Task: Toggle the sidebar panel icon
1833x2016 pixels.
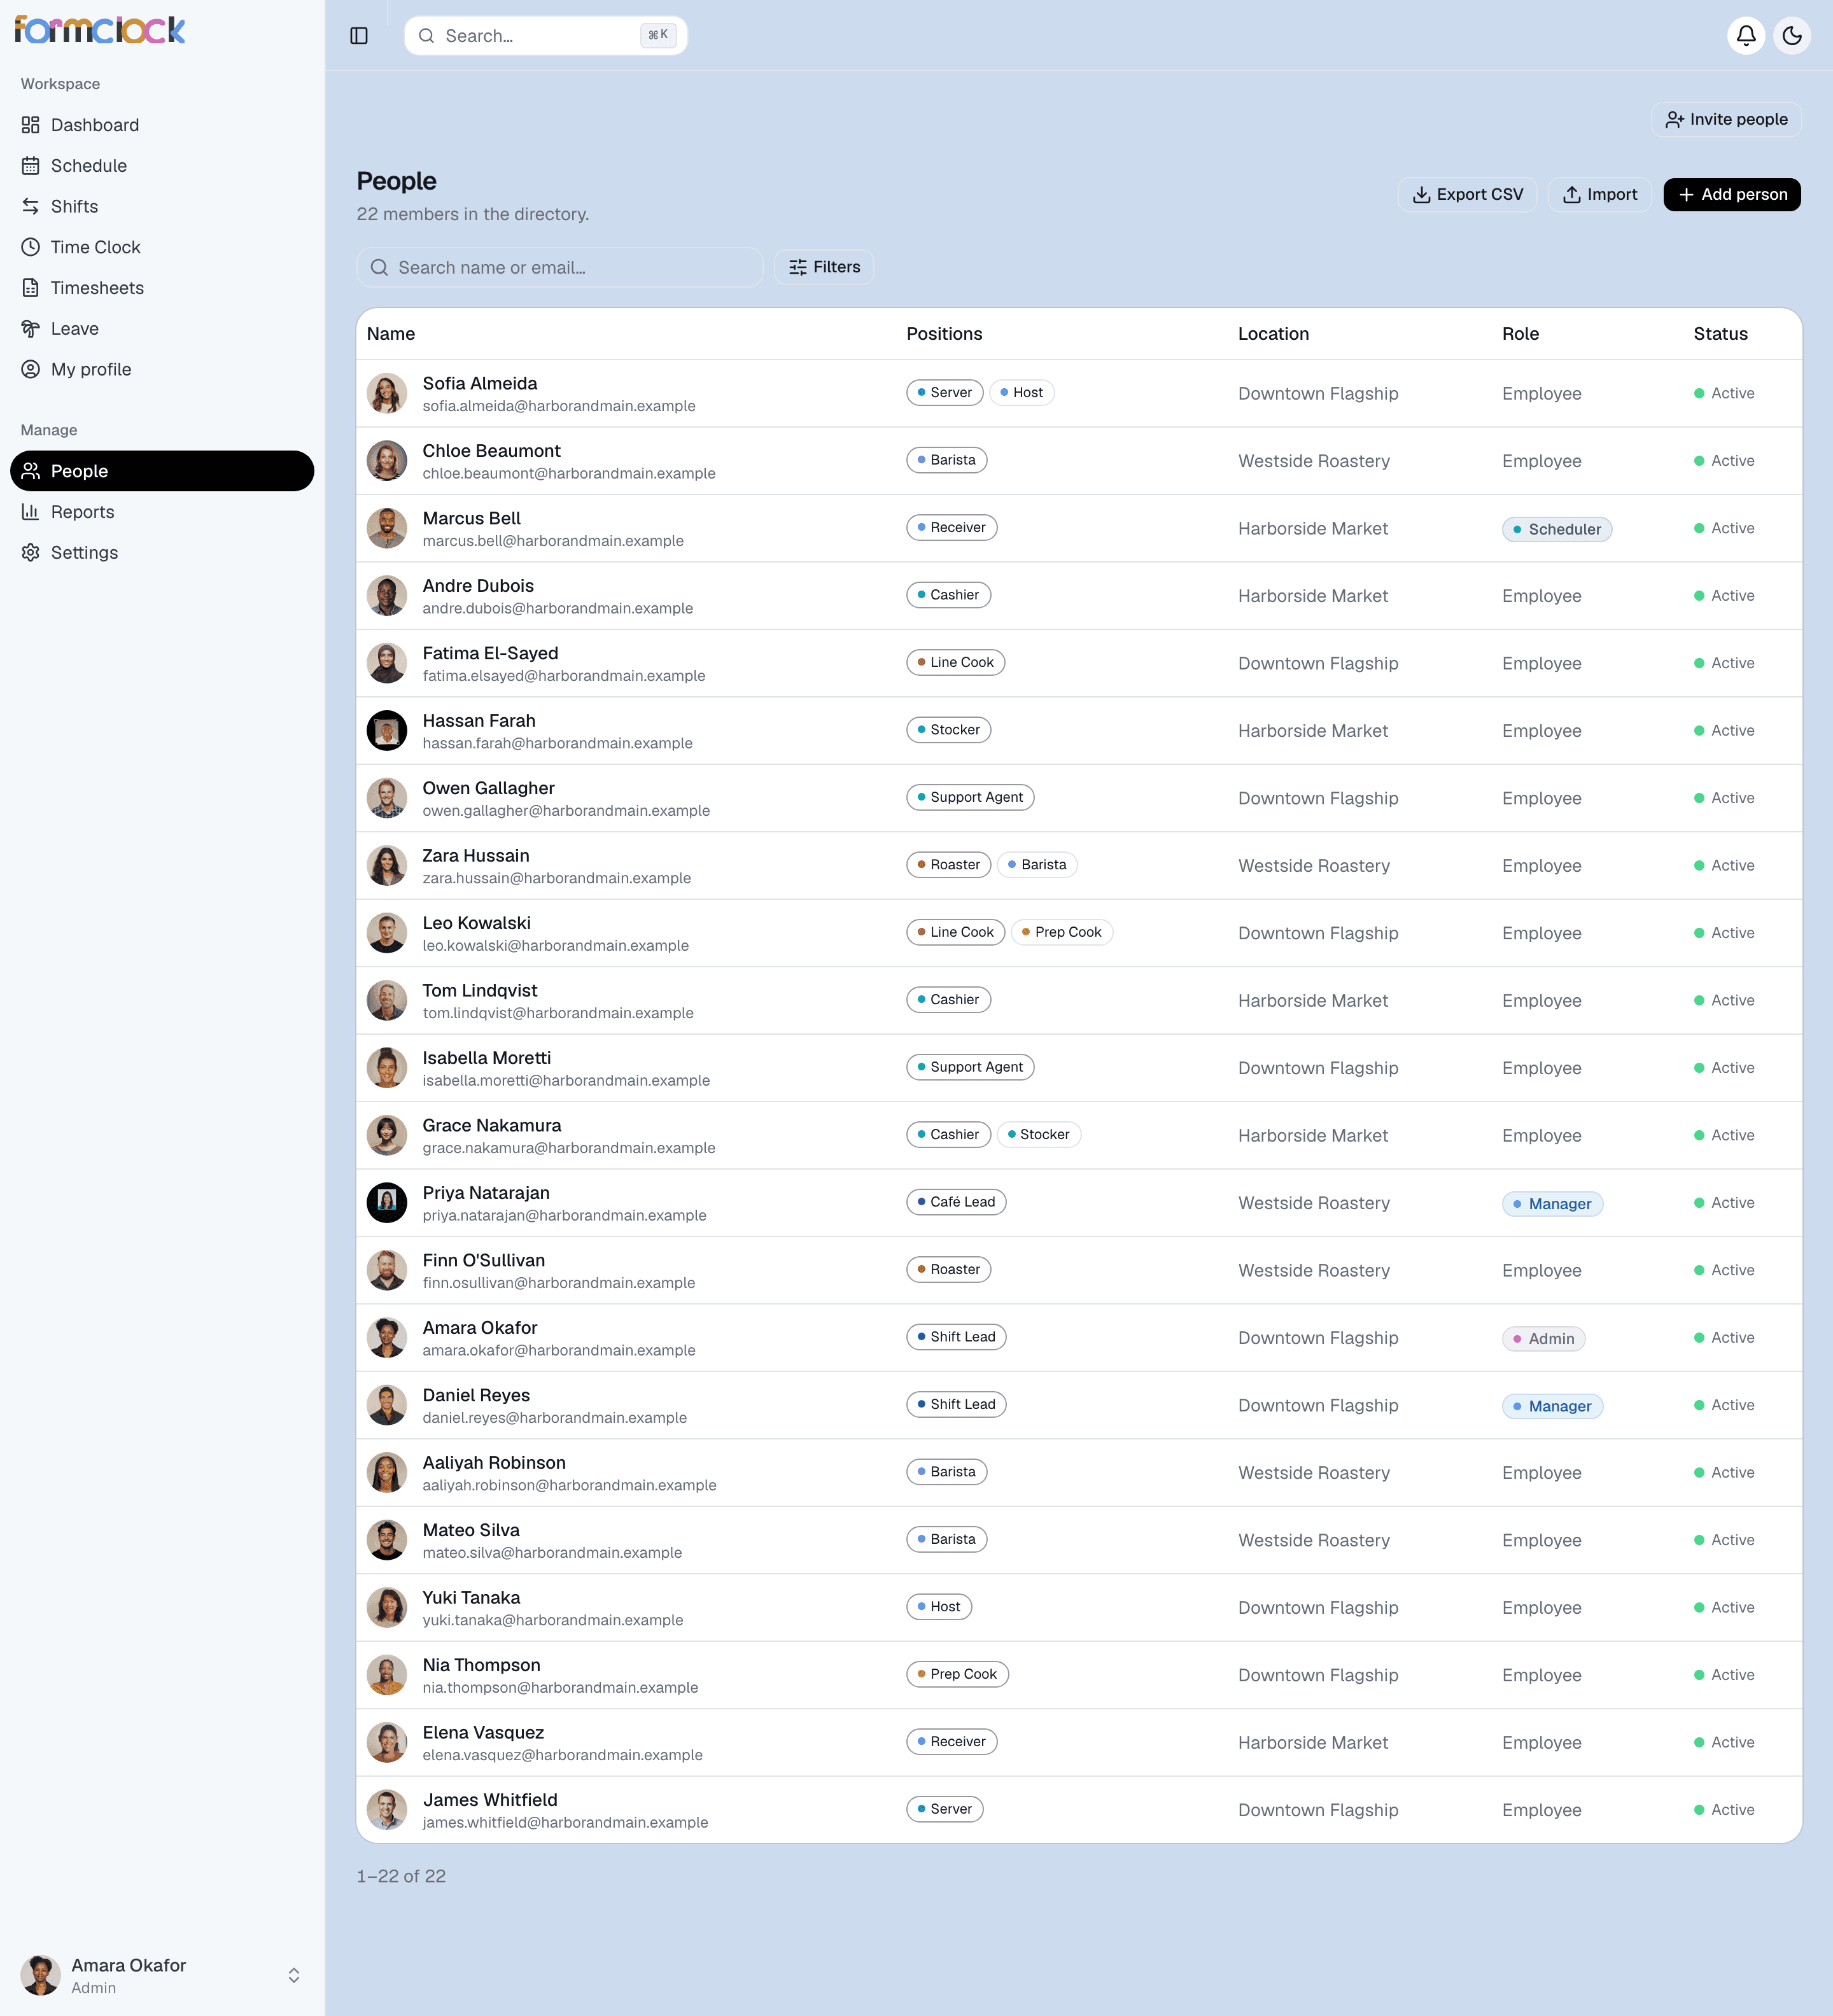Action: point(359,36)
